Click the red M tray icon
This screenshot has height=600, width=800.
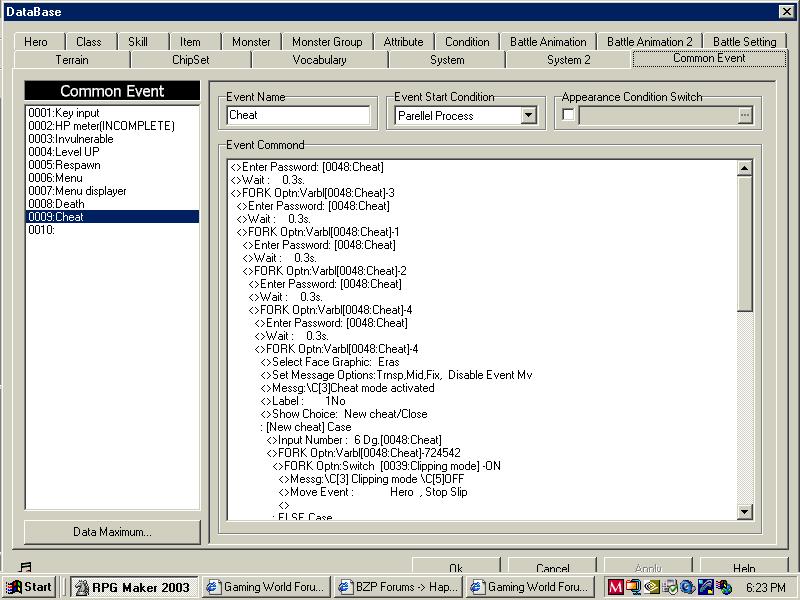pos(615,587)
